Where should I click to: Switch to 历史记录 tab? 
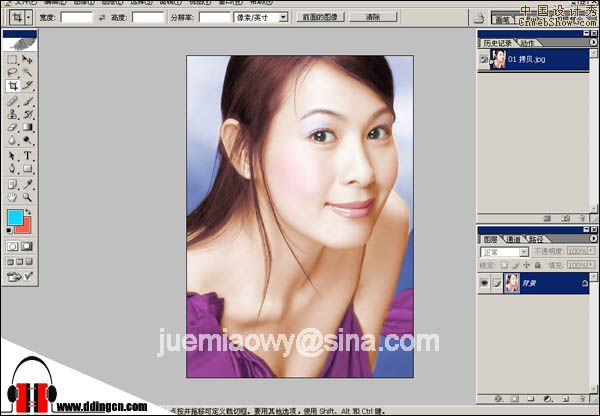(497, 43)
